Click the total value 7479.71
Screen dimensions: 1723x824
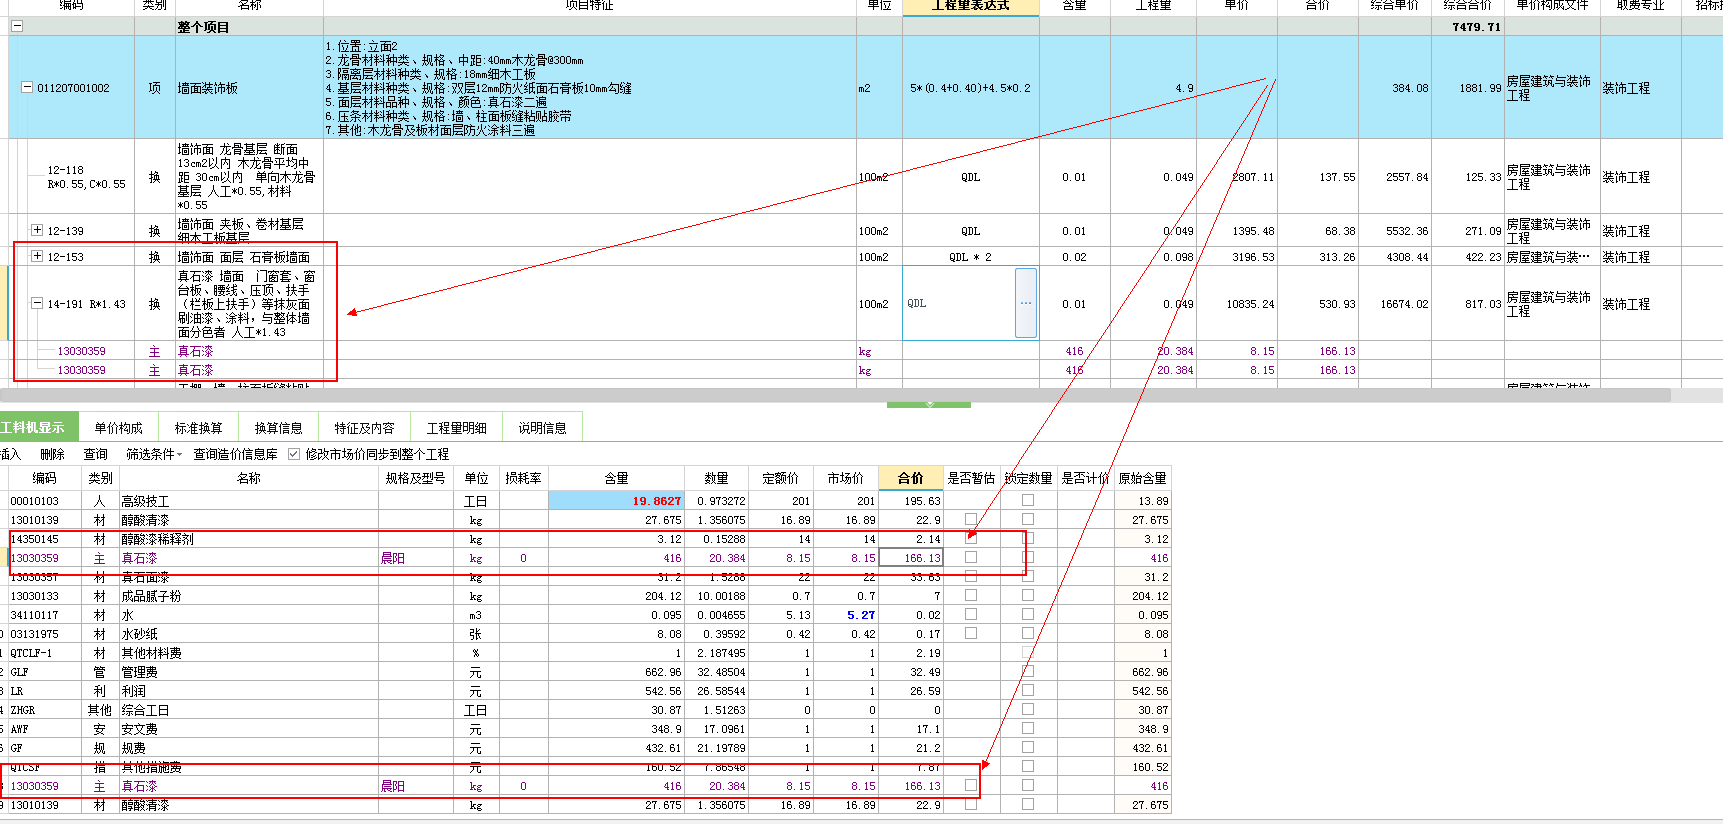[1476, 27]
